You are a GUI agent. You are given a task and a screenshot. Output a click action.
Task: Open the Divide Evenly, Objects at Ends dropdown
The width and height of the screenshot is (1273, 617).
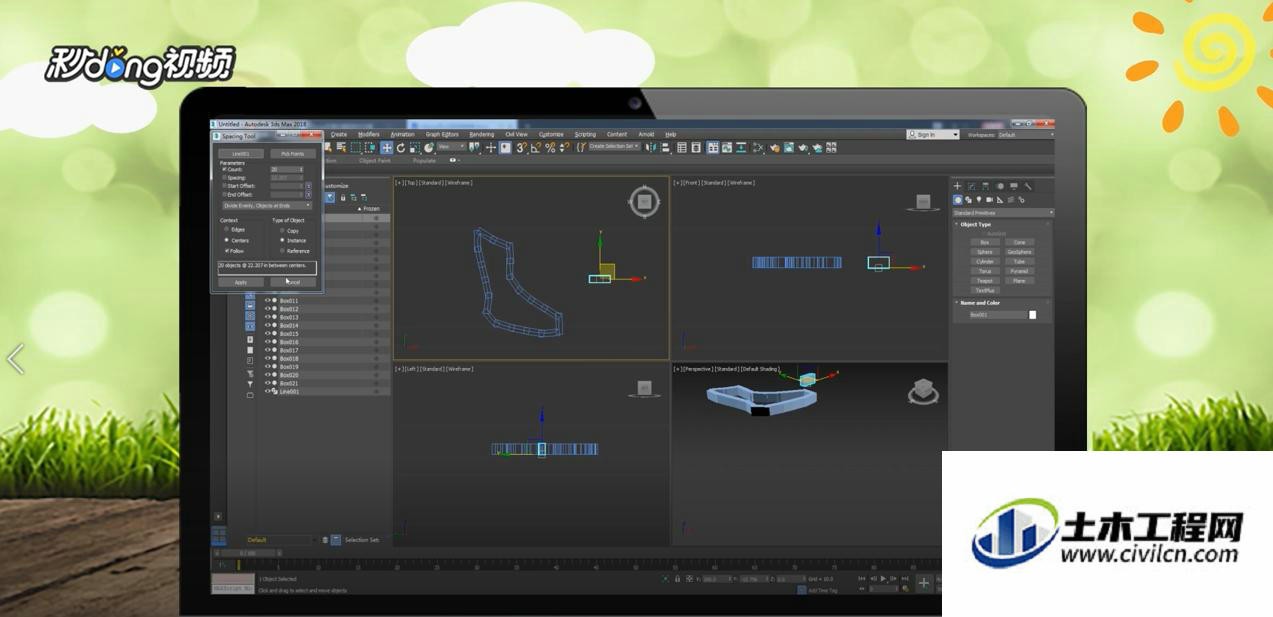267,205
